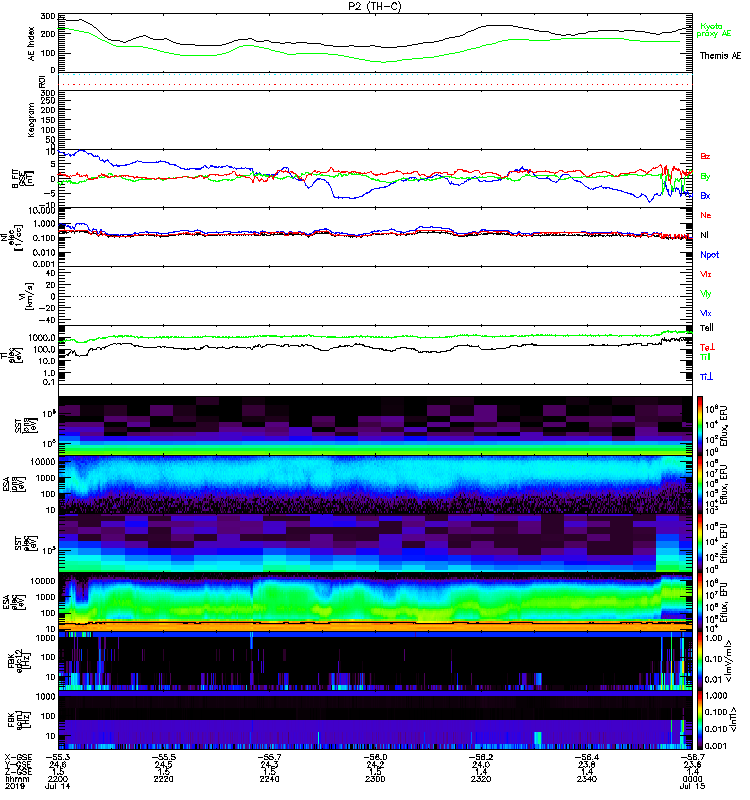
Task: Click the Jul 15 date label
Action: coord(692,786)
